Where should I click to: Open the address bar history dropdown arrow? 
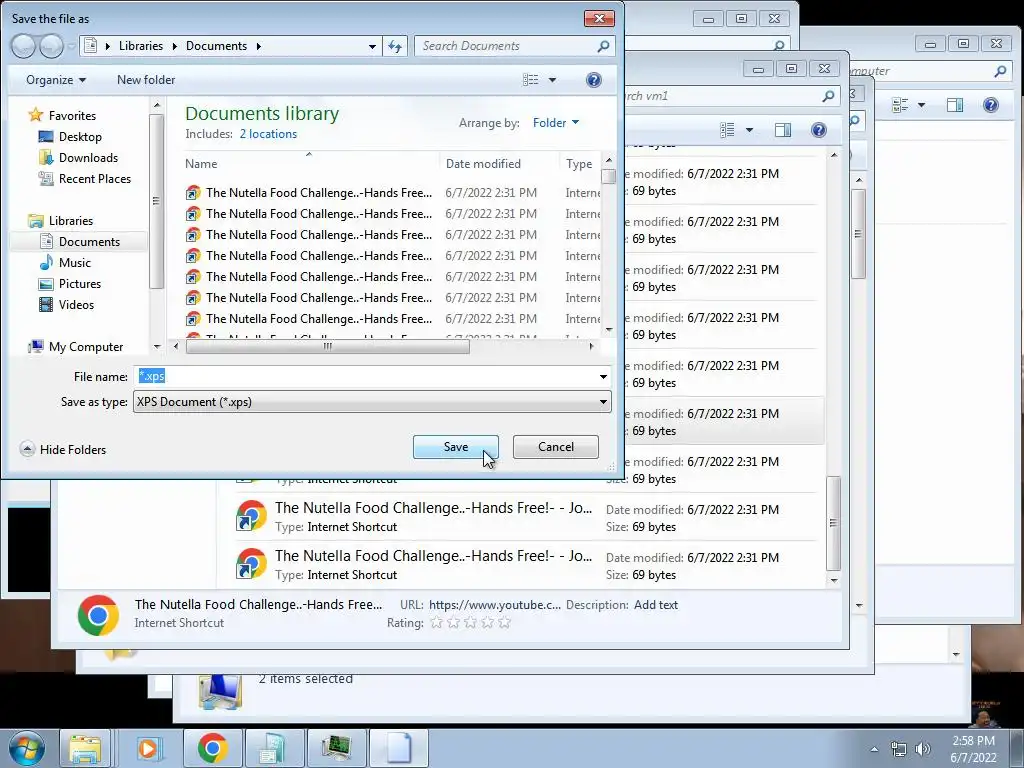click(x=372, y=46)
